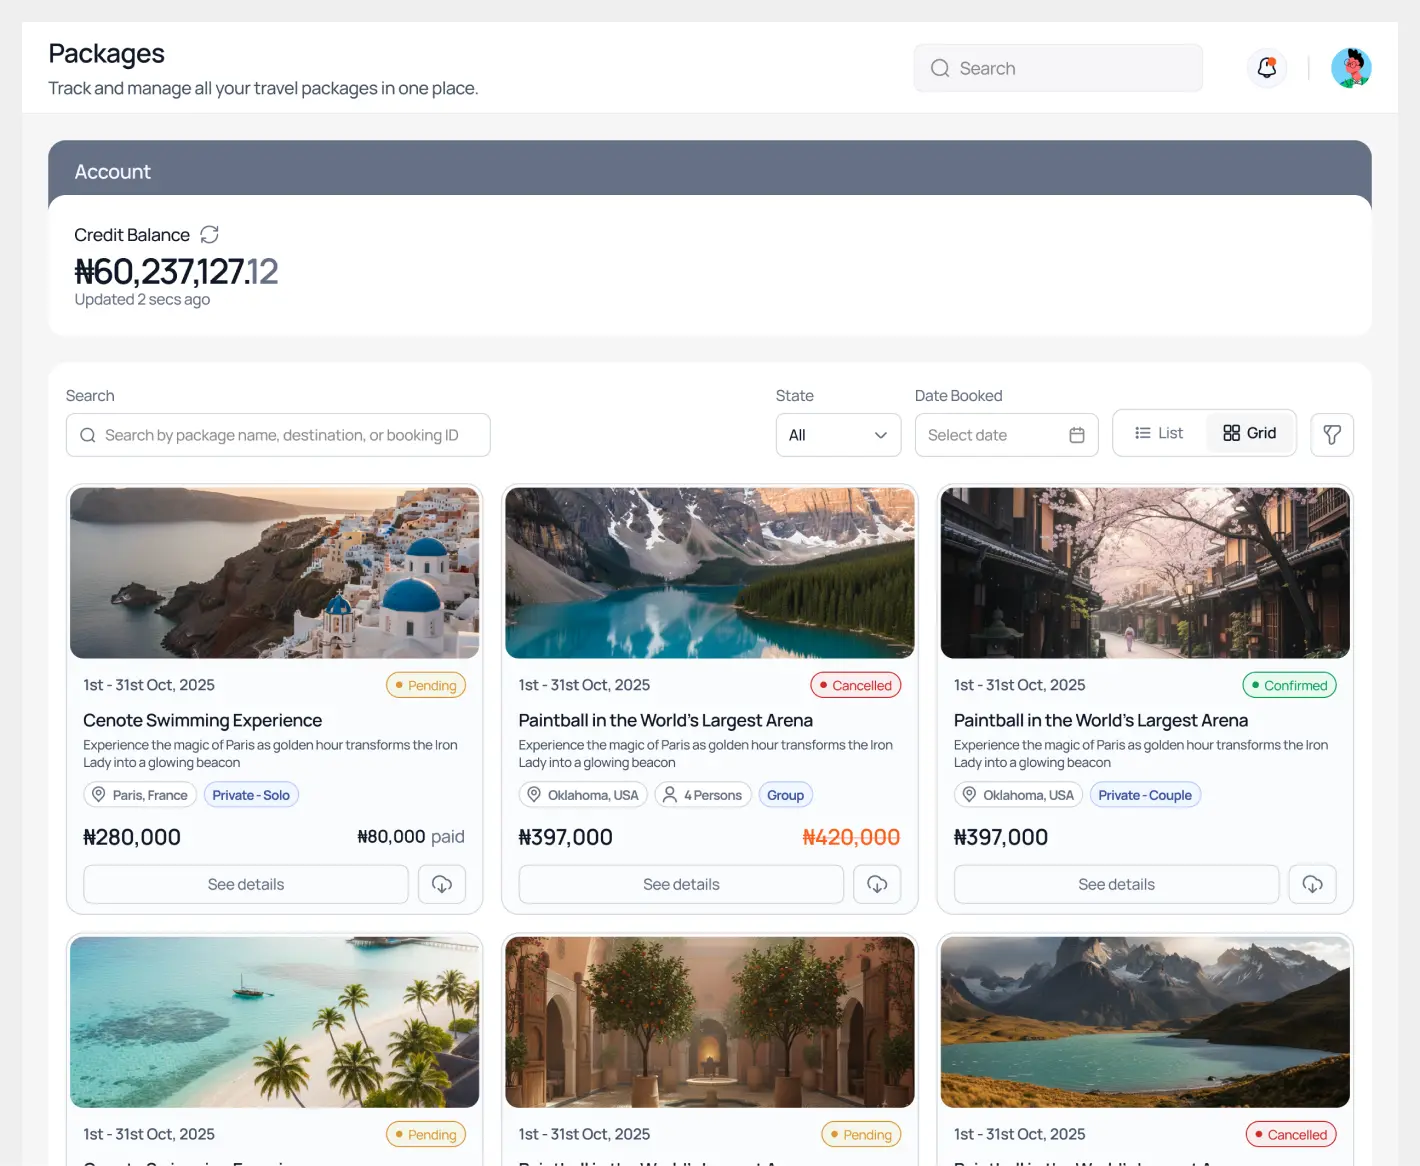Select the Private - Couple tag

point(1145,795)
